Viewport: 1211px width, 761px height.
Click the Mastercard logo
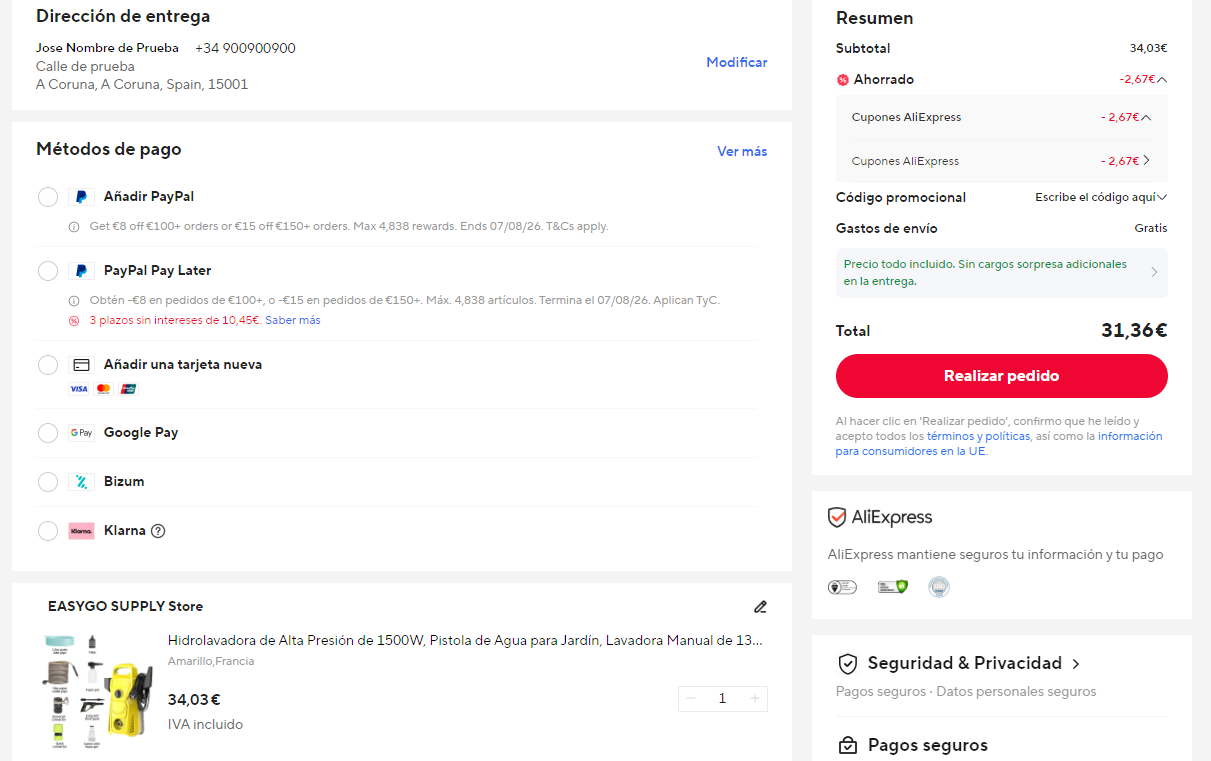click(103, 389)
